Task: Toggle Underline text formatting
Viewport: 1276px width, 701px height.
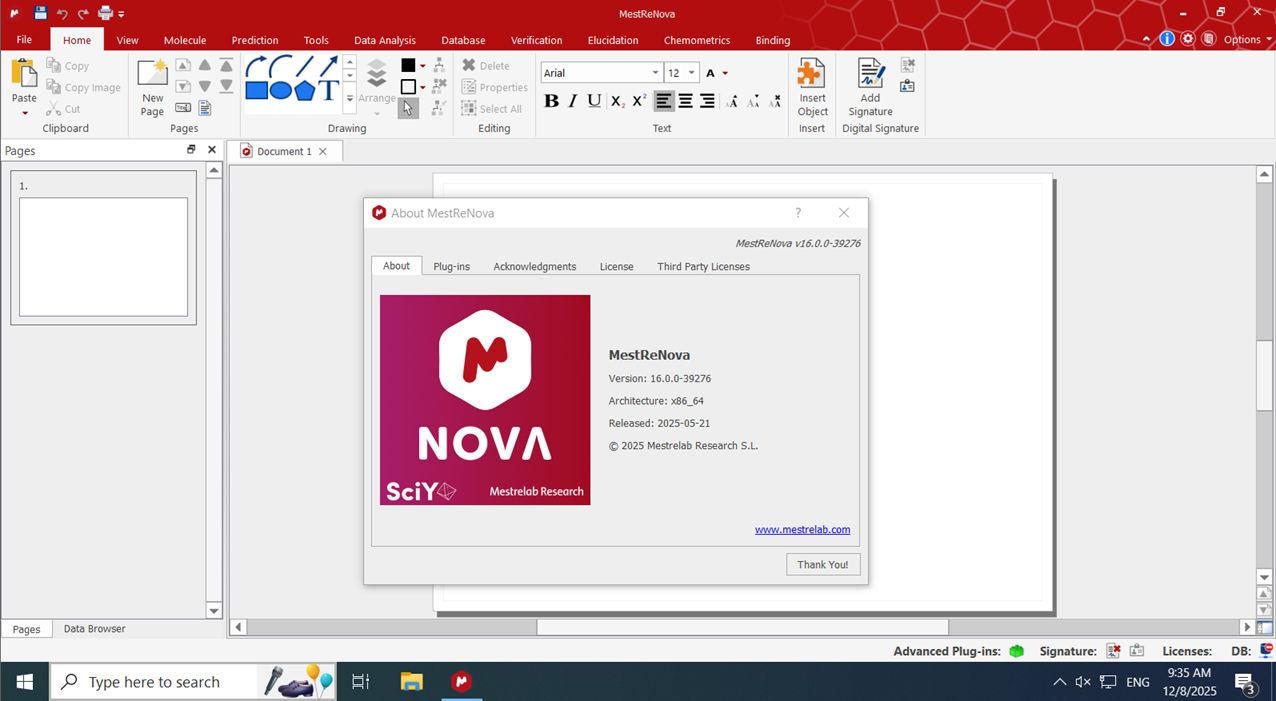Action: [594, 101]
